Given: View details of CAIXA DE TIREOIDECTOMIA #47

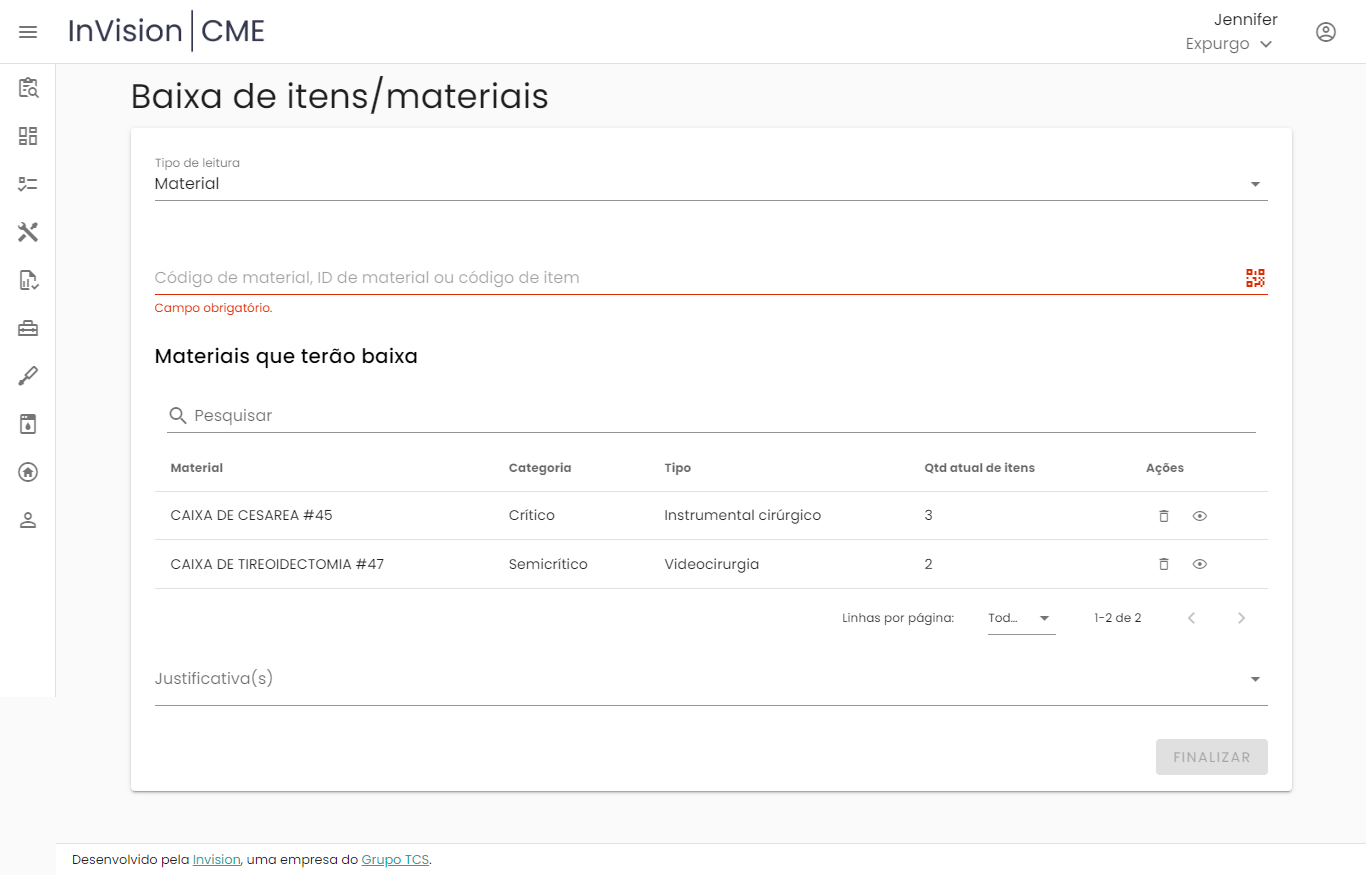Looking at the screenshot, I should pos(1200,564).
